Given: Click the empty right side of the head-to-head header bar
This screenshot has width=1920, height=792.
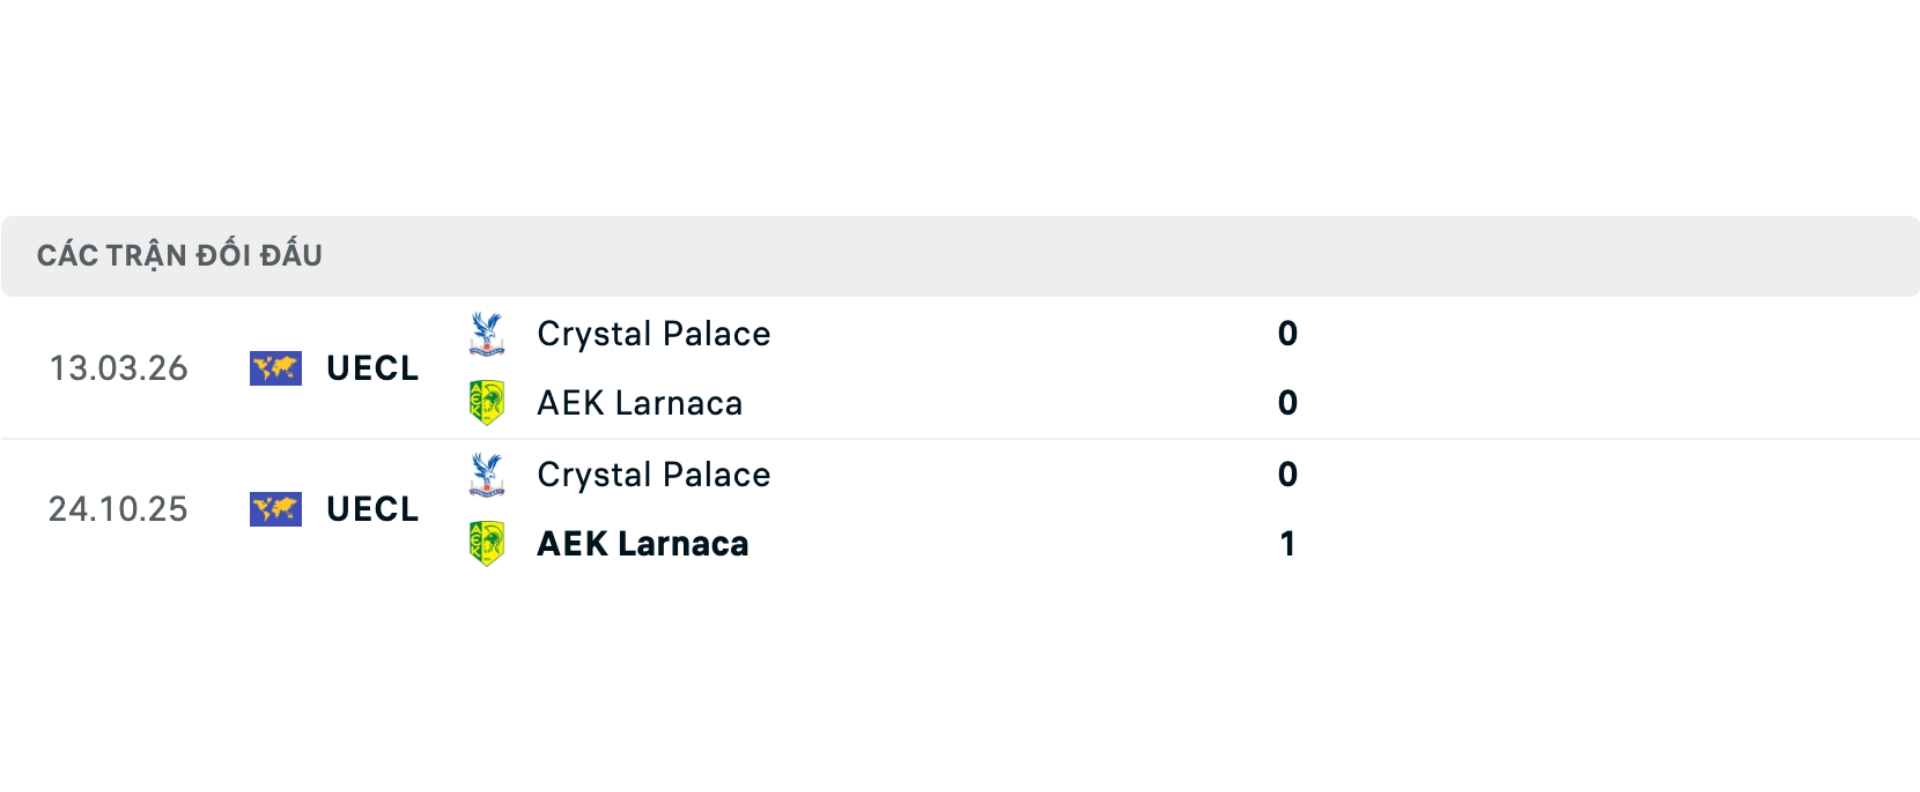Looking at the screenshot, I should point(1500,256).
